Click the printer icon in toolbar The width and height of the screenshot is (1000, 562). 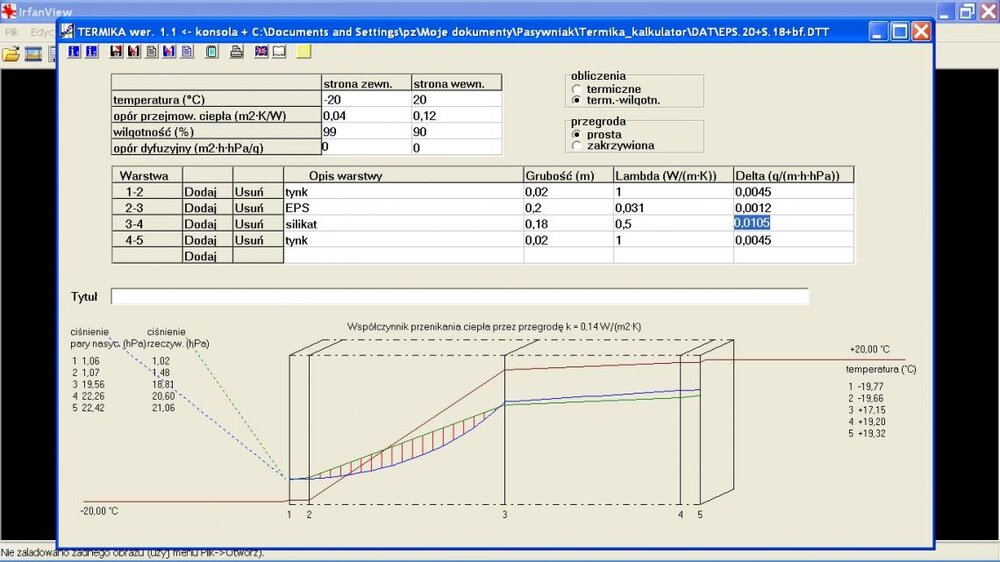coord(236,52)
